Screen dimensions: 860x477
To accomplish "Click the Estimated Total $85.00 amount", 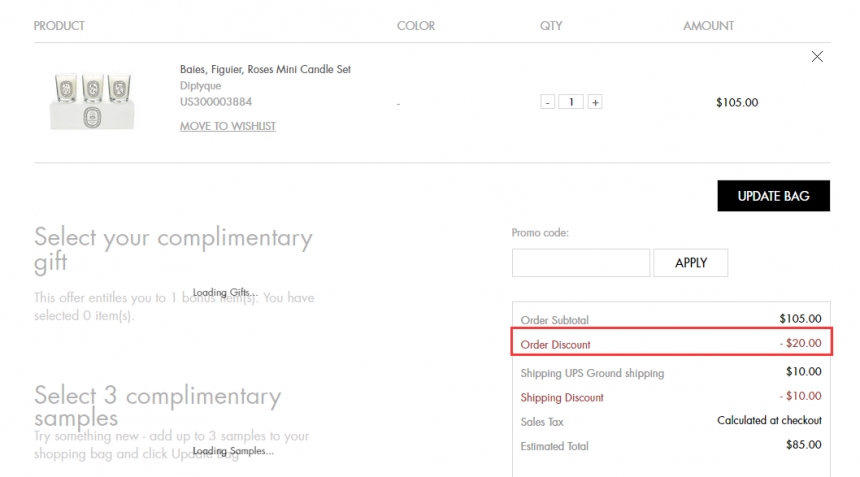I will point(803,445).
